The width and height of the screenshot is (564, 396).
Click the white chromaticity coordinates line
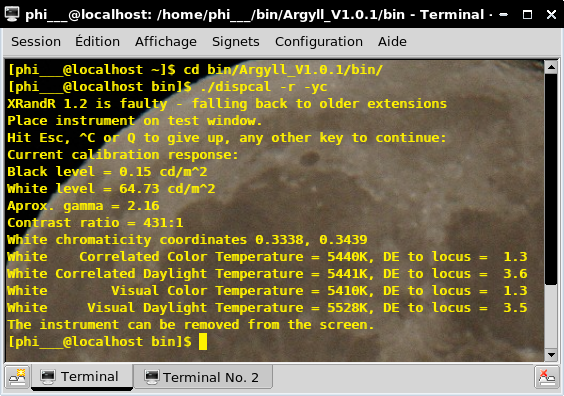pos(187,240)
